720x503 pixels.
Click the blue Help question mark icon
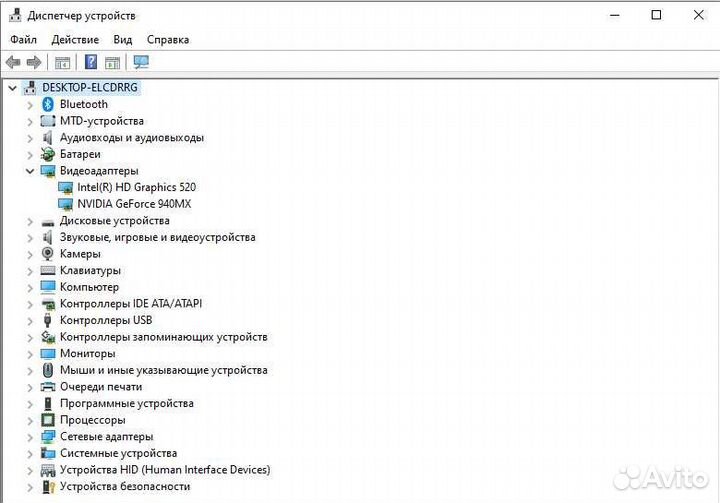(x=91, y=62)
